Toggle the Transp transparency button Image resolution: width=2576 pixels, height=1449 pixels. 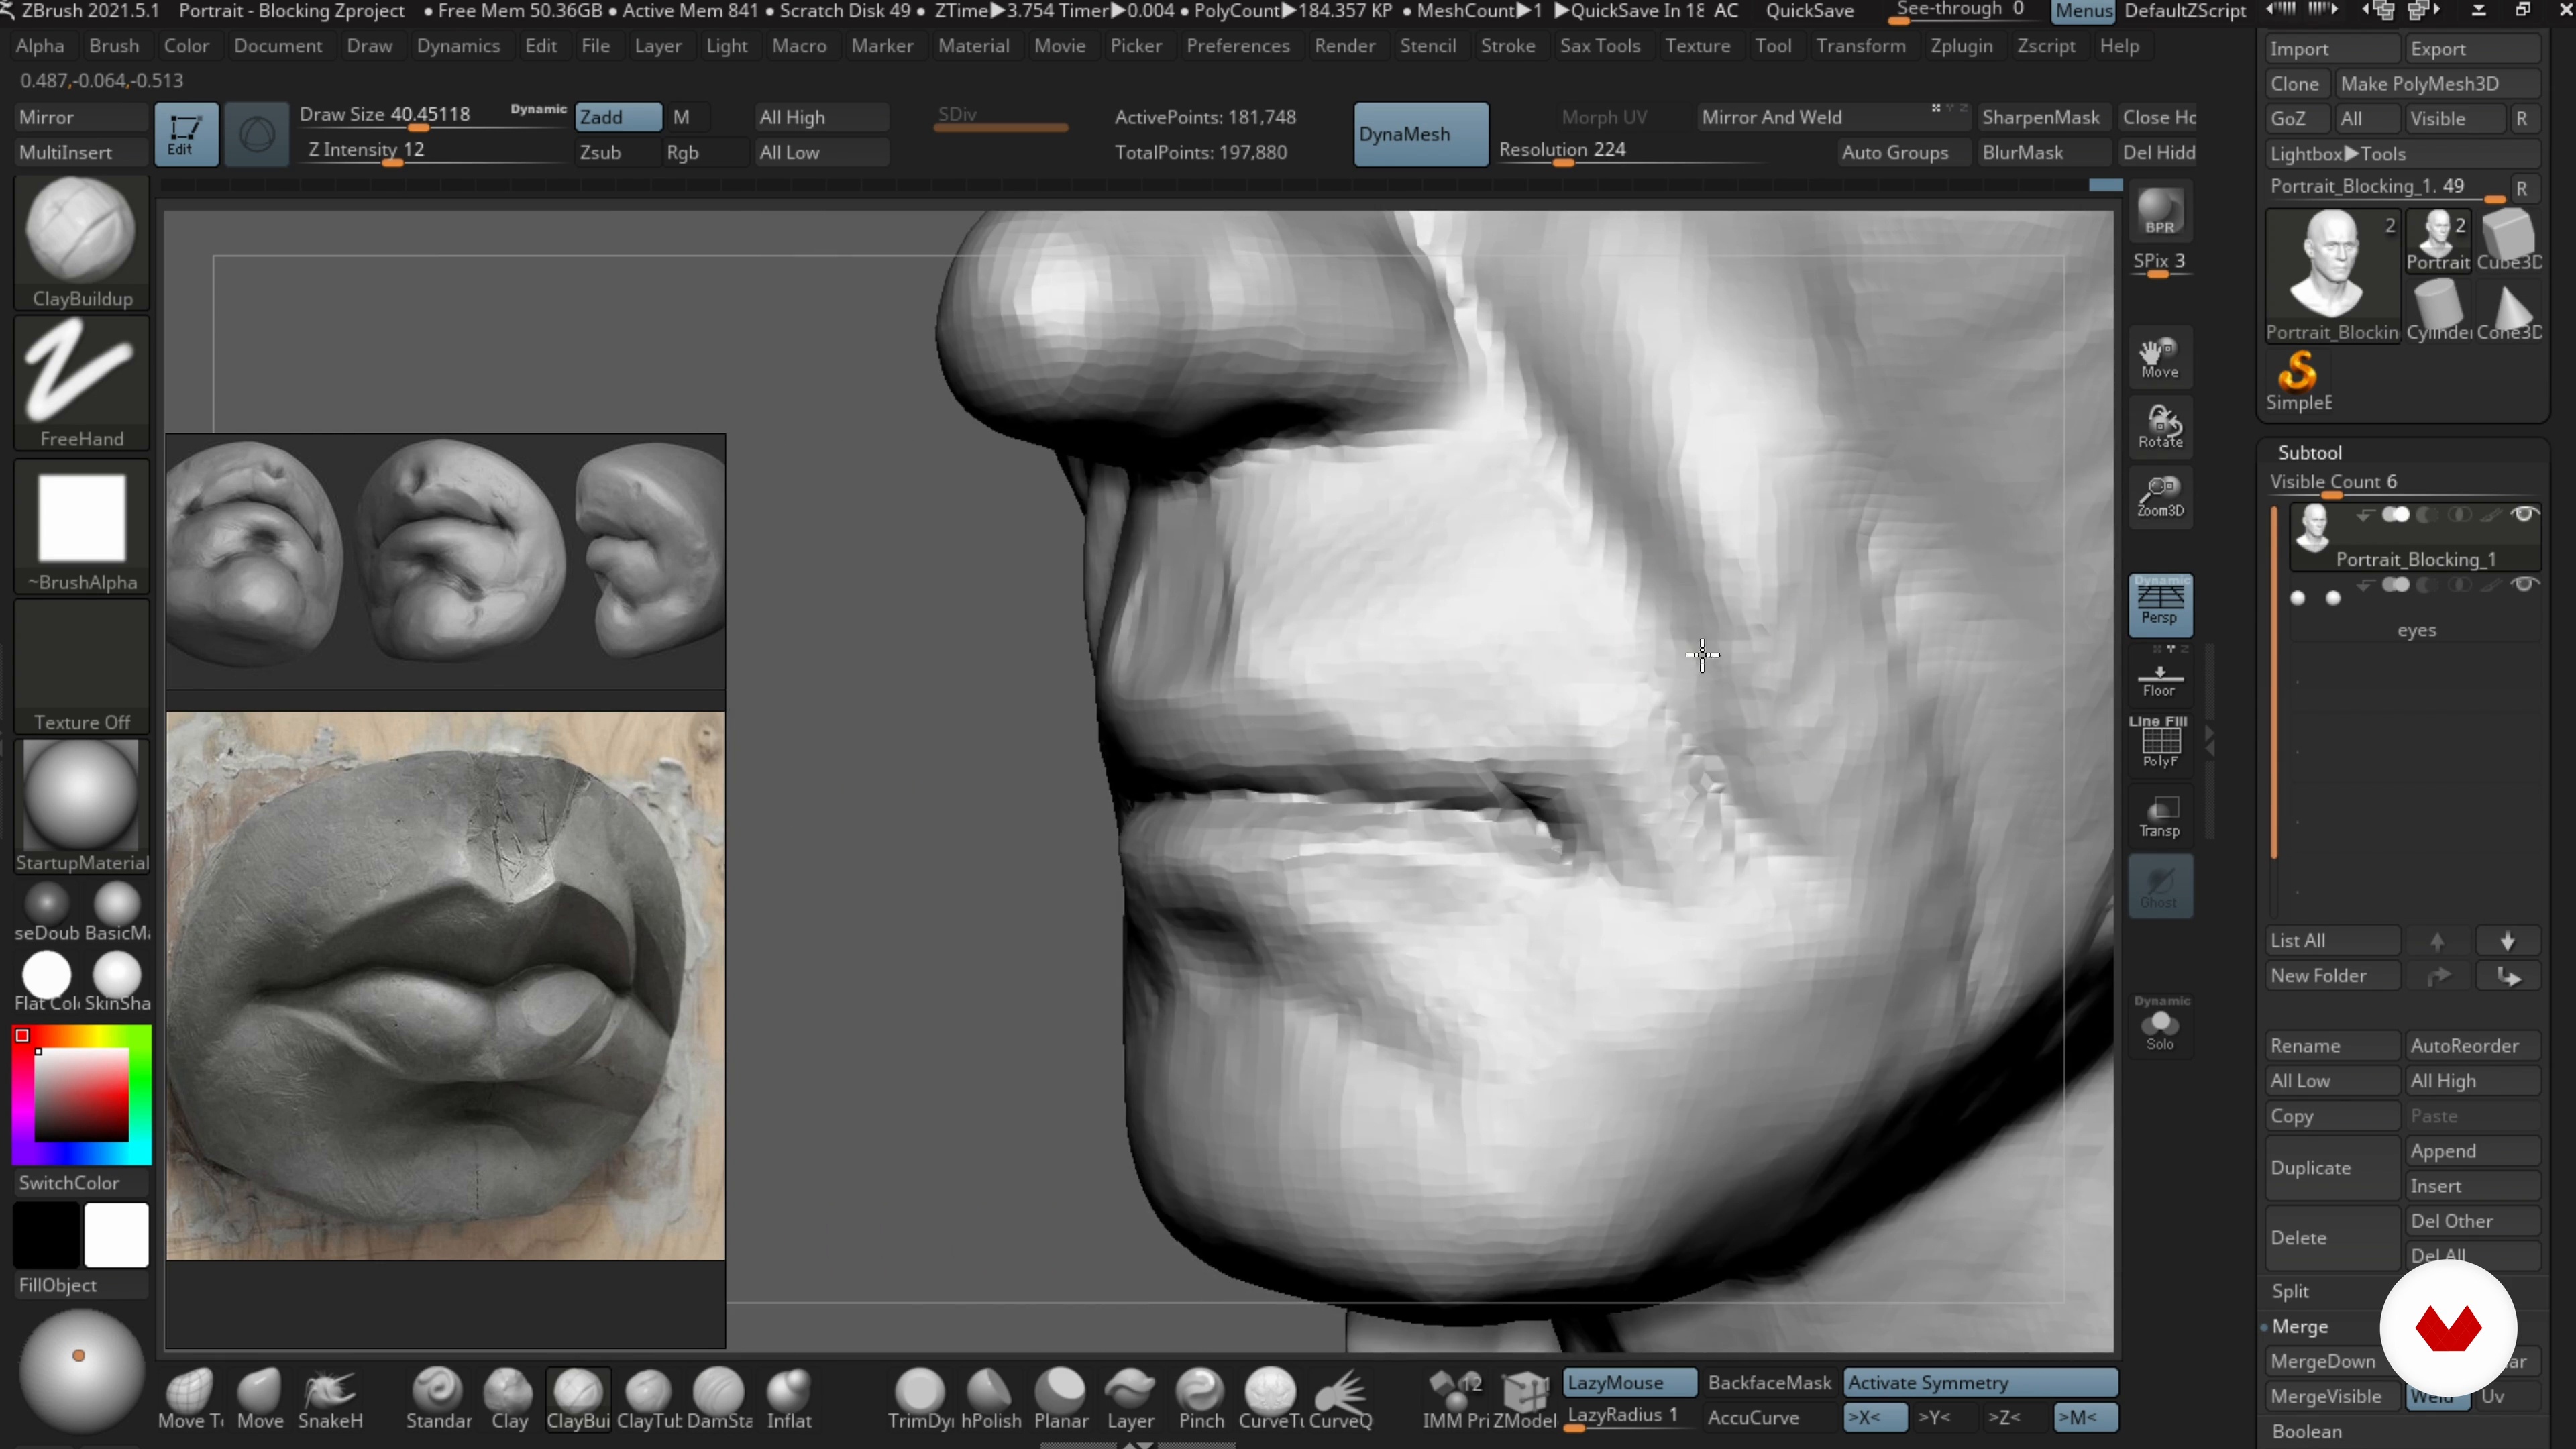[2160, 816]
